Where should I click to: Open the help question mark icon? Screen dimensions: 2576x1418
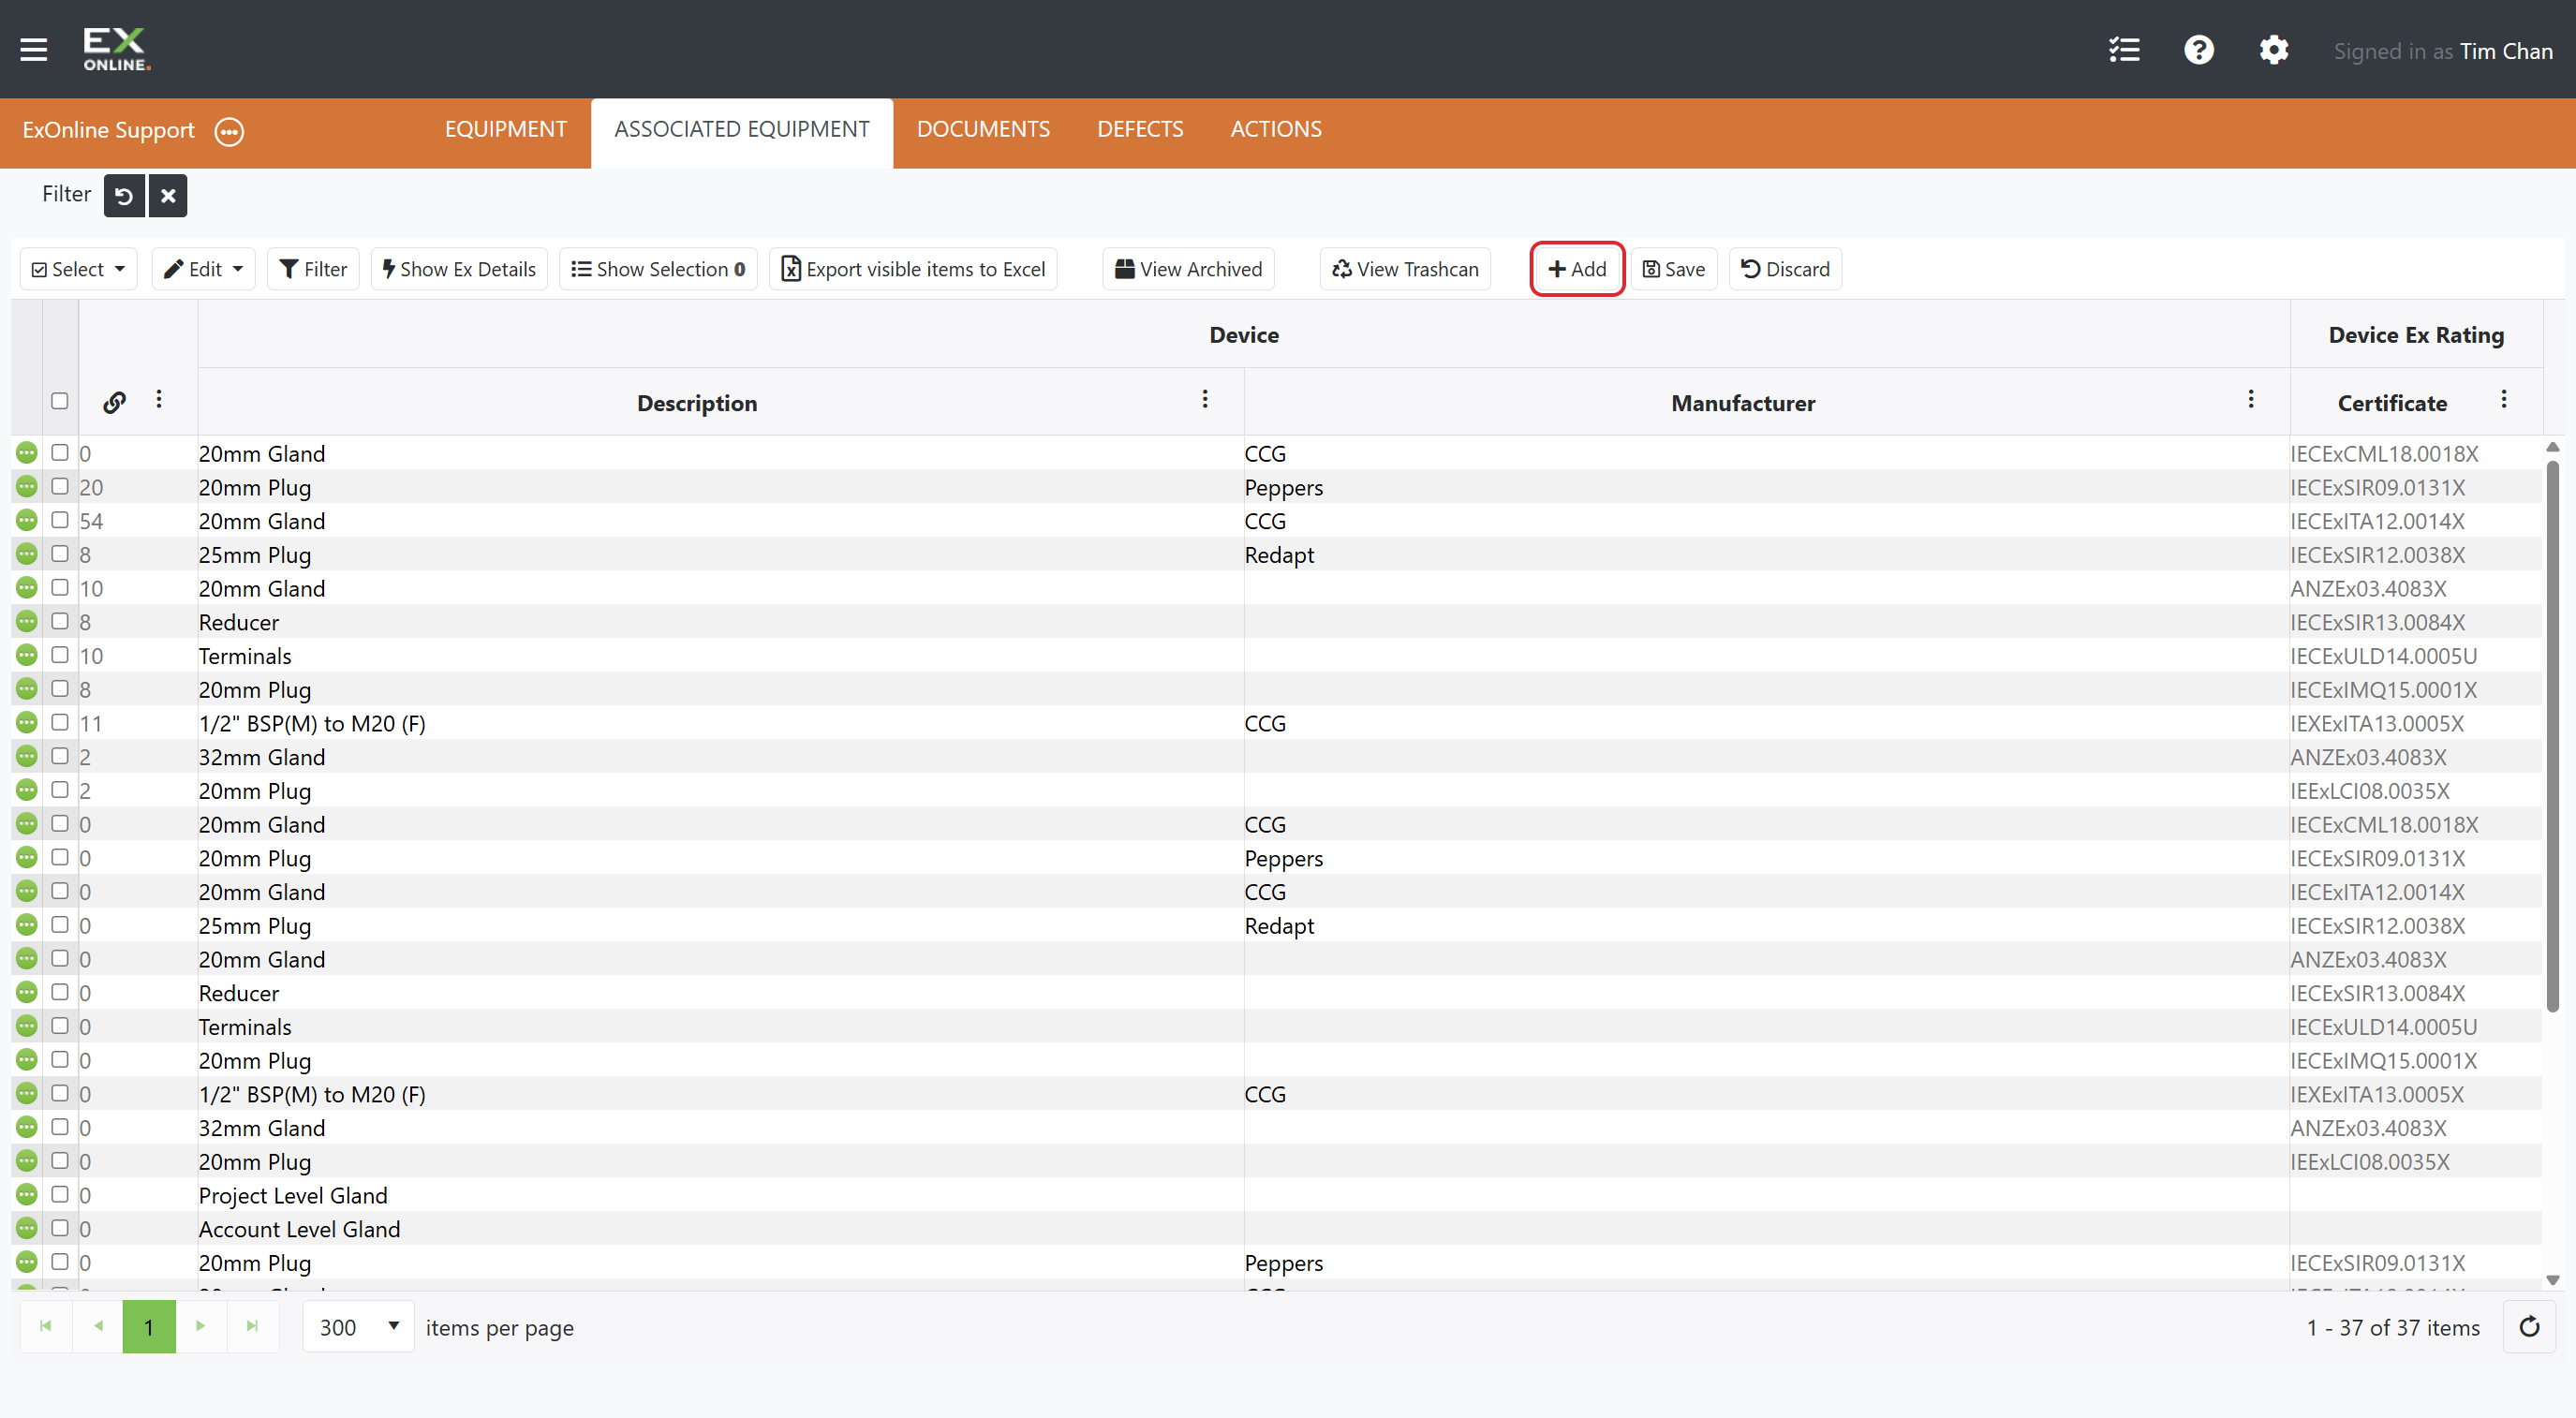click(2199, 50)
